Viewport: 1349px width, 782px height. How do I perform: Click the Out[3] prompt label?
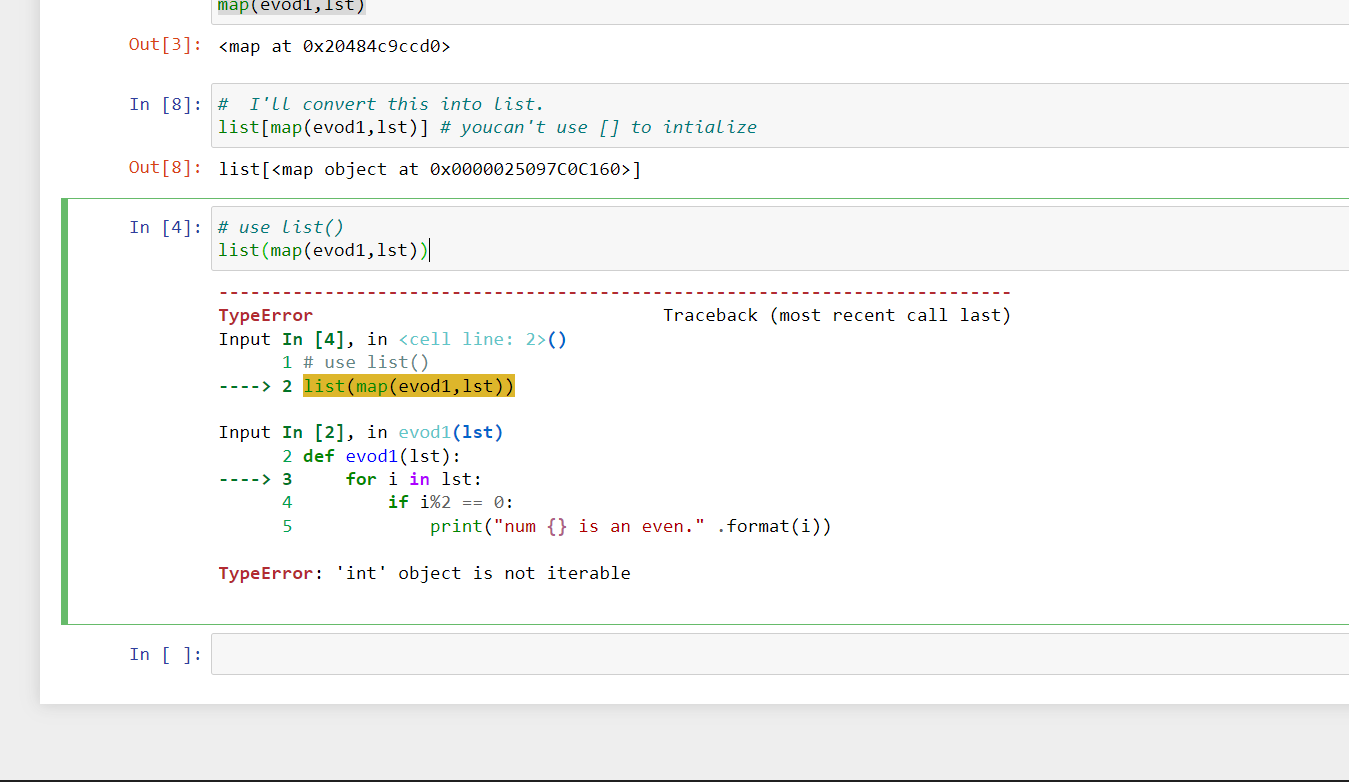[163, 45]
